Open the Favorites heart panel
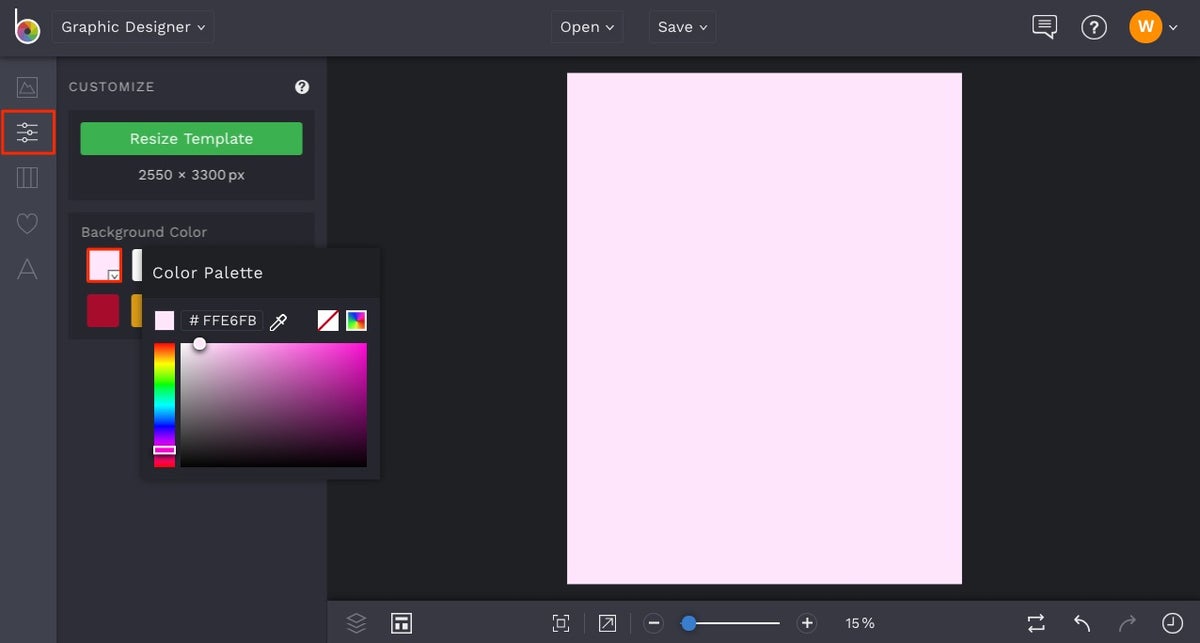The width and height of the screenshot is (1200, 643). click(x=27, y=223)
